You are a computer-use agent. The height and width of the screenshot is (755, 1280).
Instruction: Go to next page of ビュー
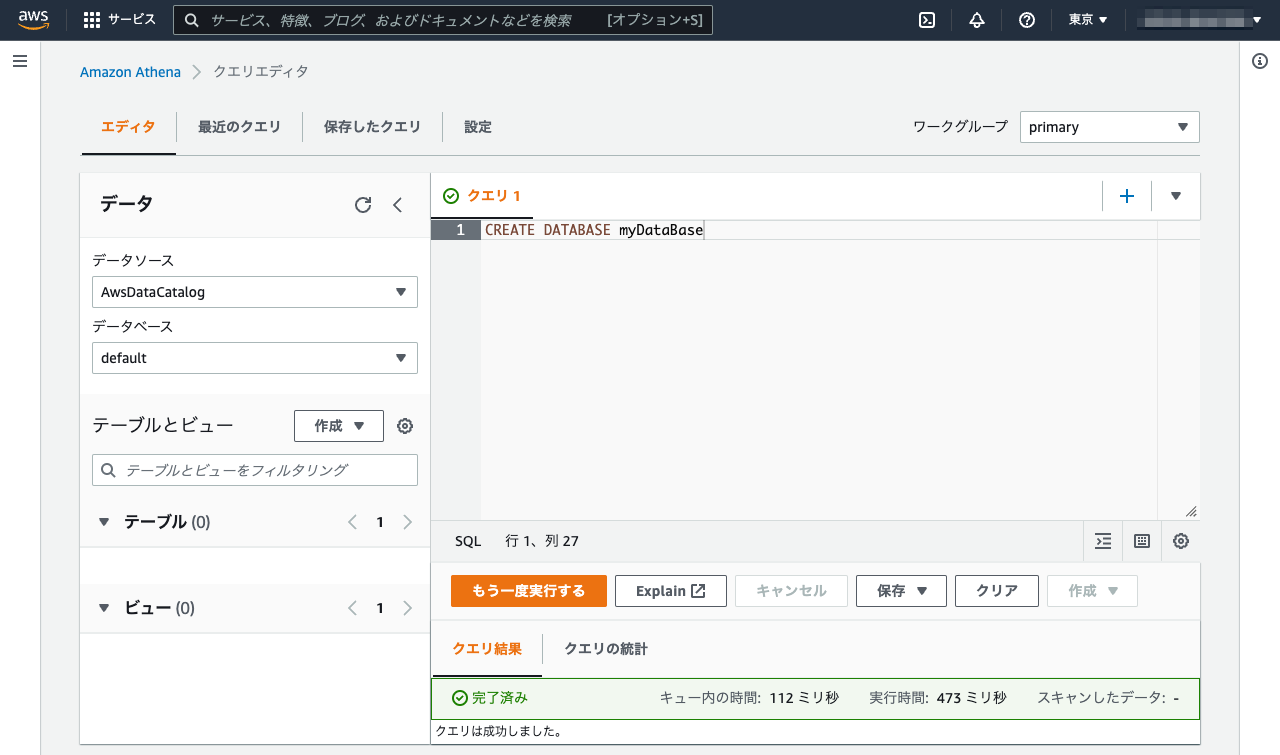click(407, 608)
